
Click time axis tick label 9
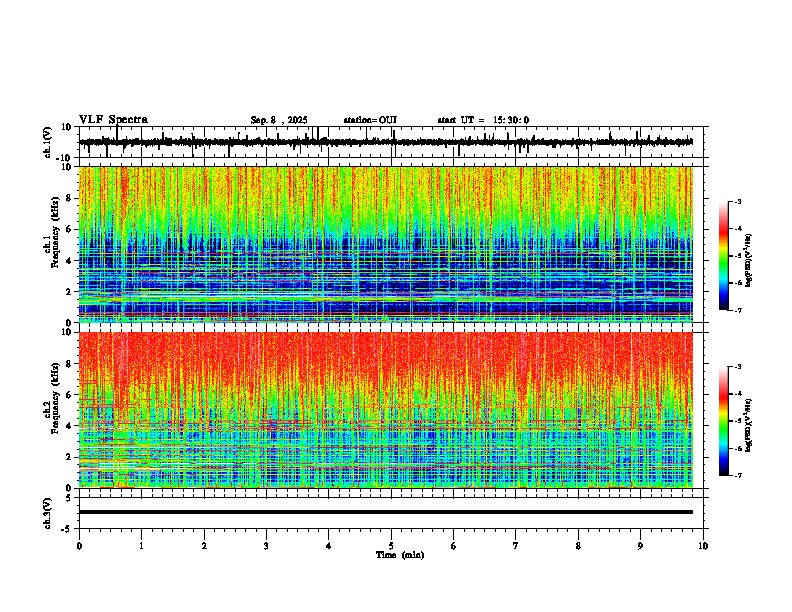(640, 546)
